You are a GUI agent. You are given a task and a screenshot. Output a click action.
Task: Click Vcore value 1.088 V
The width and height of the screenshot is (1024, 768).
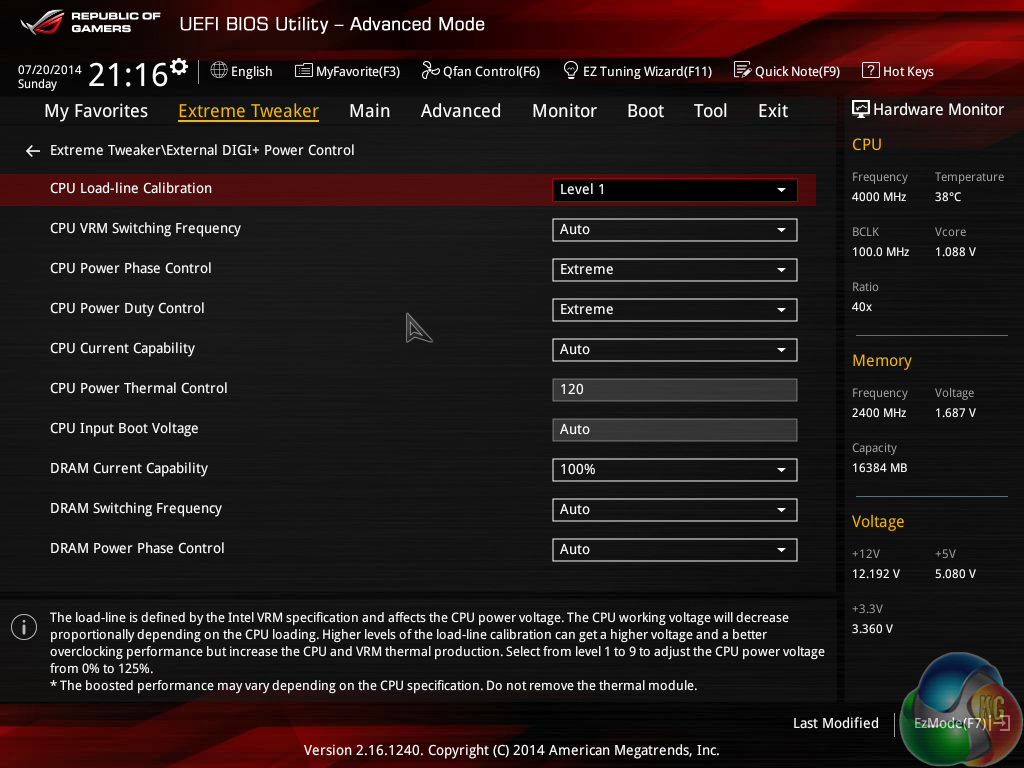click(955, 252)
